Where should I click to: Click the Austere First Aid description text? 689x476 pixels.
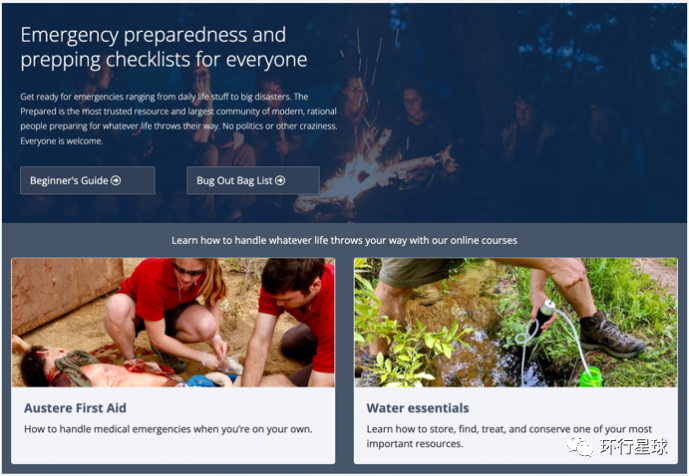point(168,429)
